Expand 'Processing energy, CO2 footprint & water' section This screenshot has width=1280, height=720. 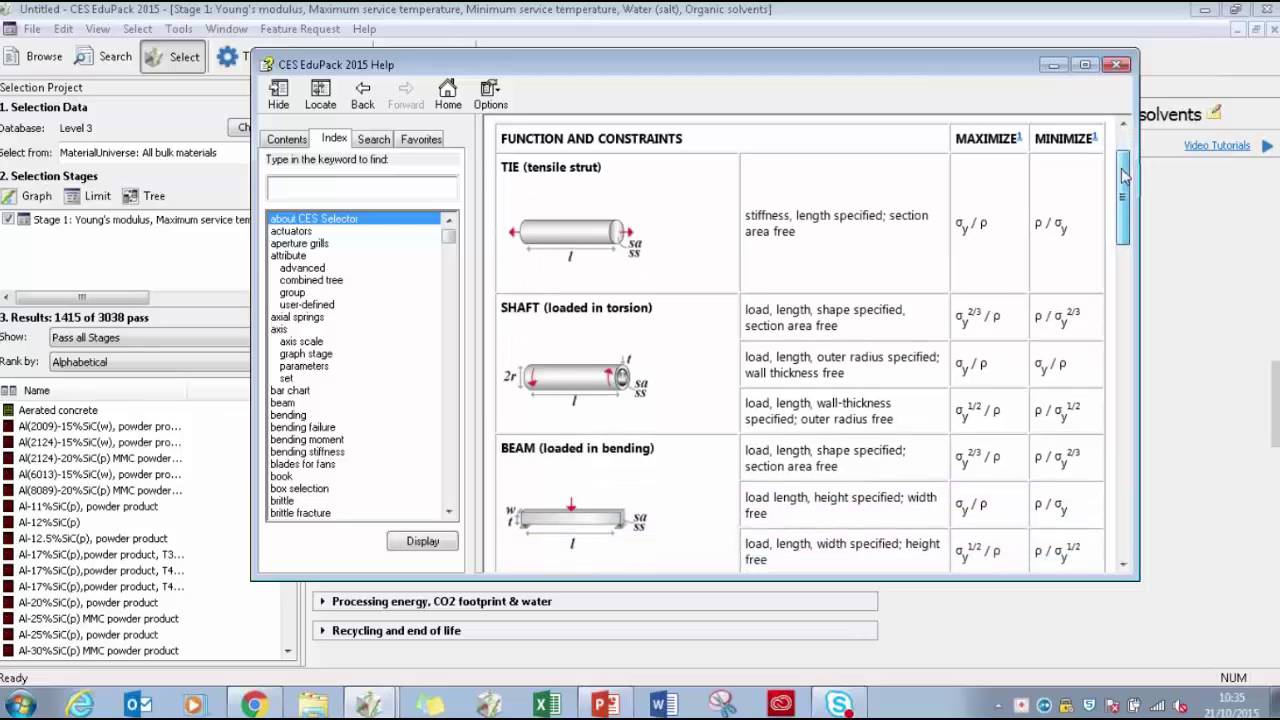tap(595, 602)
